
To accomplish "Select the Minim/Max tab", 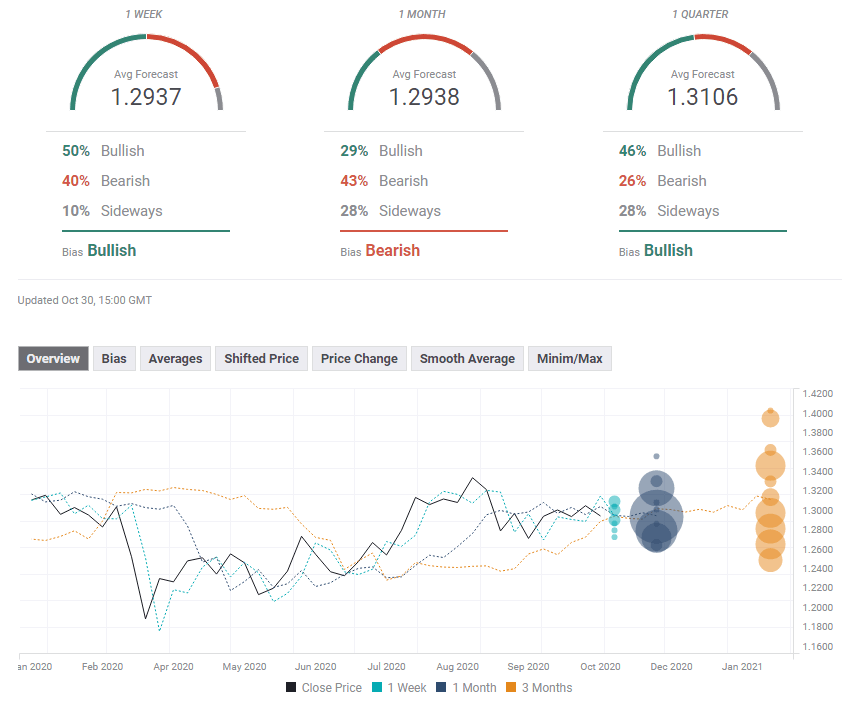I will 569,359.
